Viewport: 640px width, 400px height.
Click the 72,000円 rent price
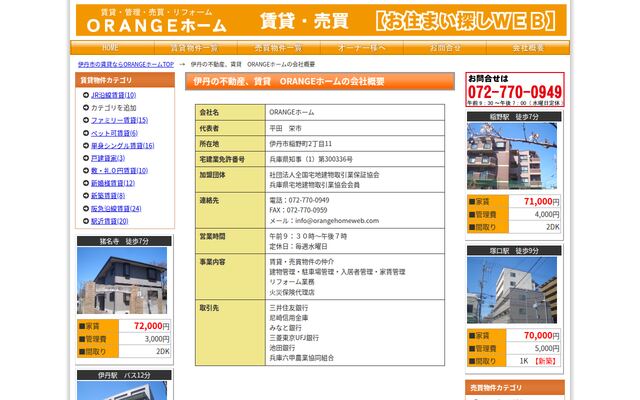coord(151,326)
